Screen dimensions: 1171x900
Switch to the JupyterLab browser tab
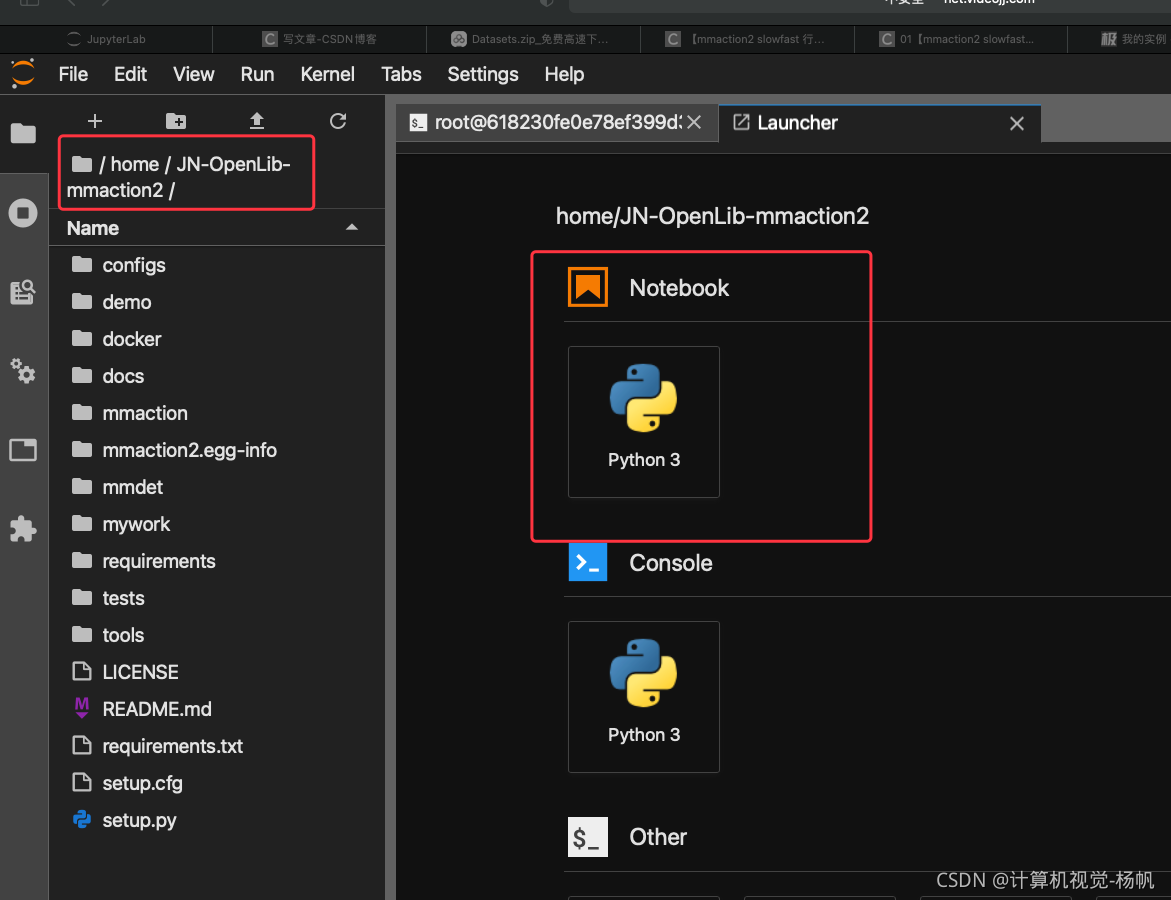(x=106, y=39)
